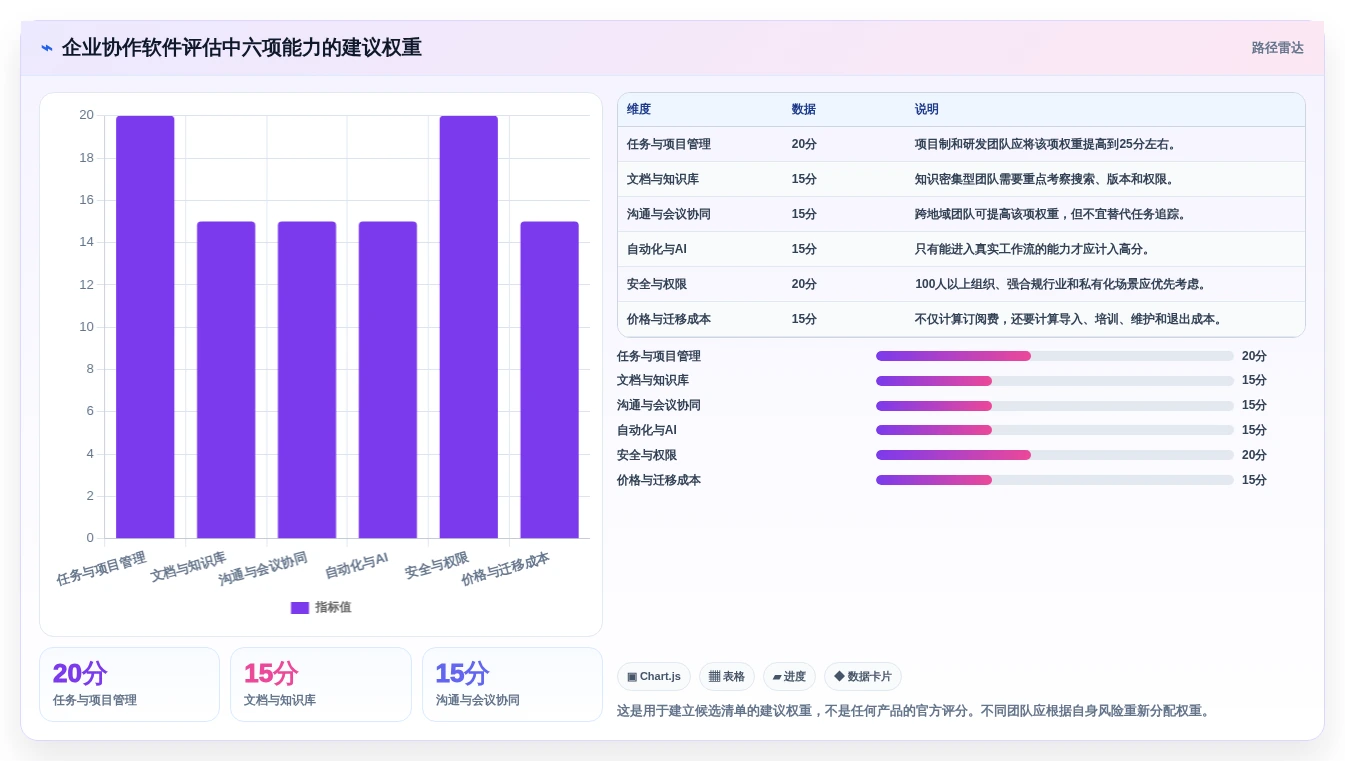This screenshot has height=761, width=1345.
Task: Click the lightning icon beside the title
Action: point(47,48)
